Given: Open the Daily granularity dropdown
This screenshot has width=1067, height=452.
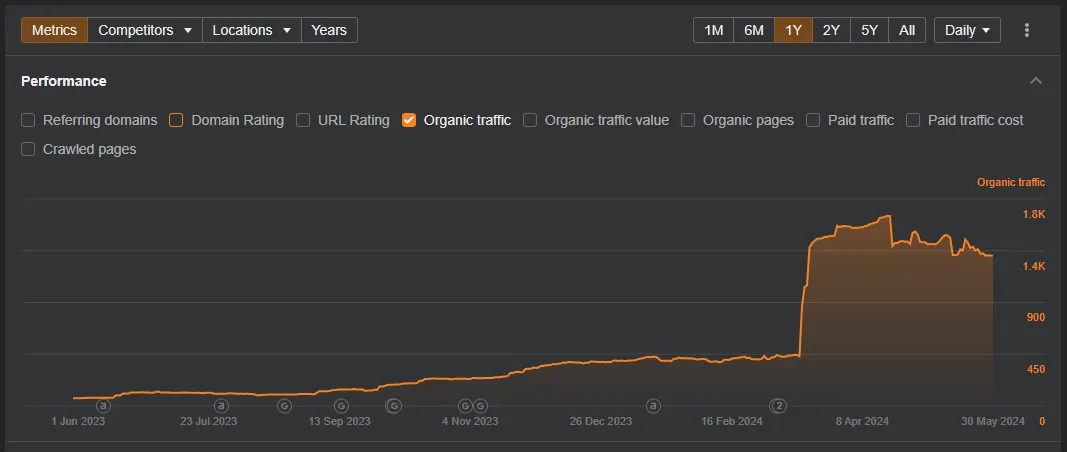Looking at the screenshot, I should click(967, 30).
